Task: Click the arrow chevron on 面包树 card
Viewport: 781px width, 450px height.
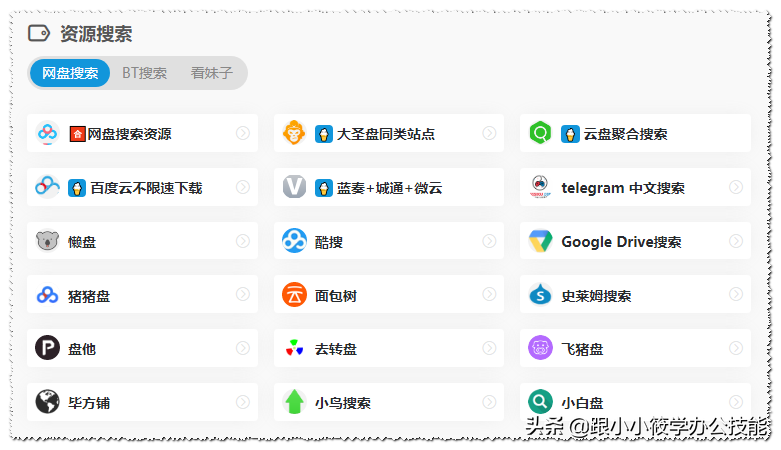Action: tap(489, 295)
